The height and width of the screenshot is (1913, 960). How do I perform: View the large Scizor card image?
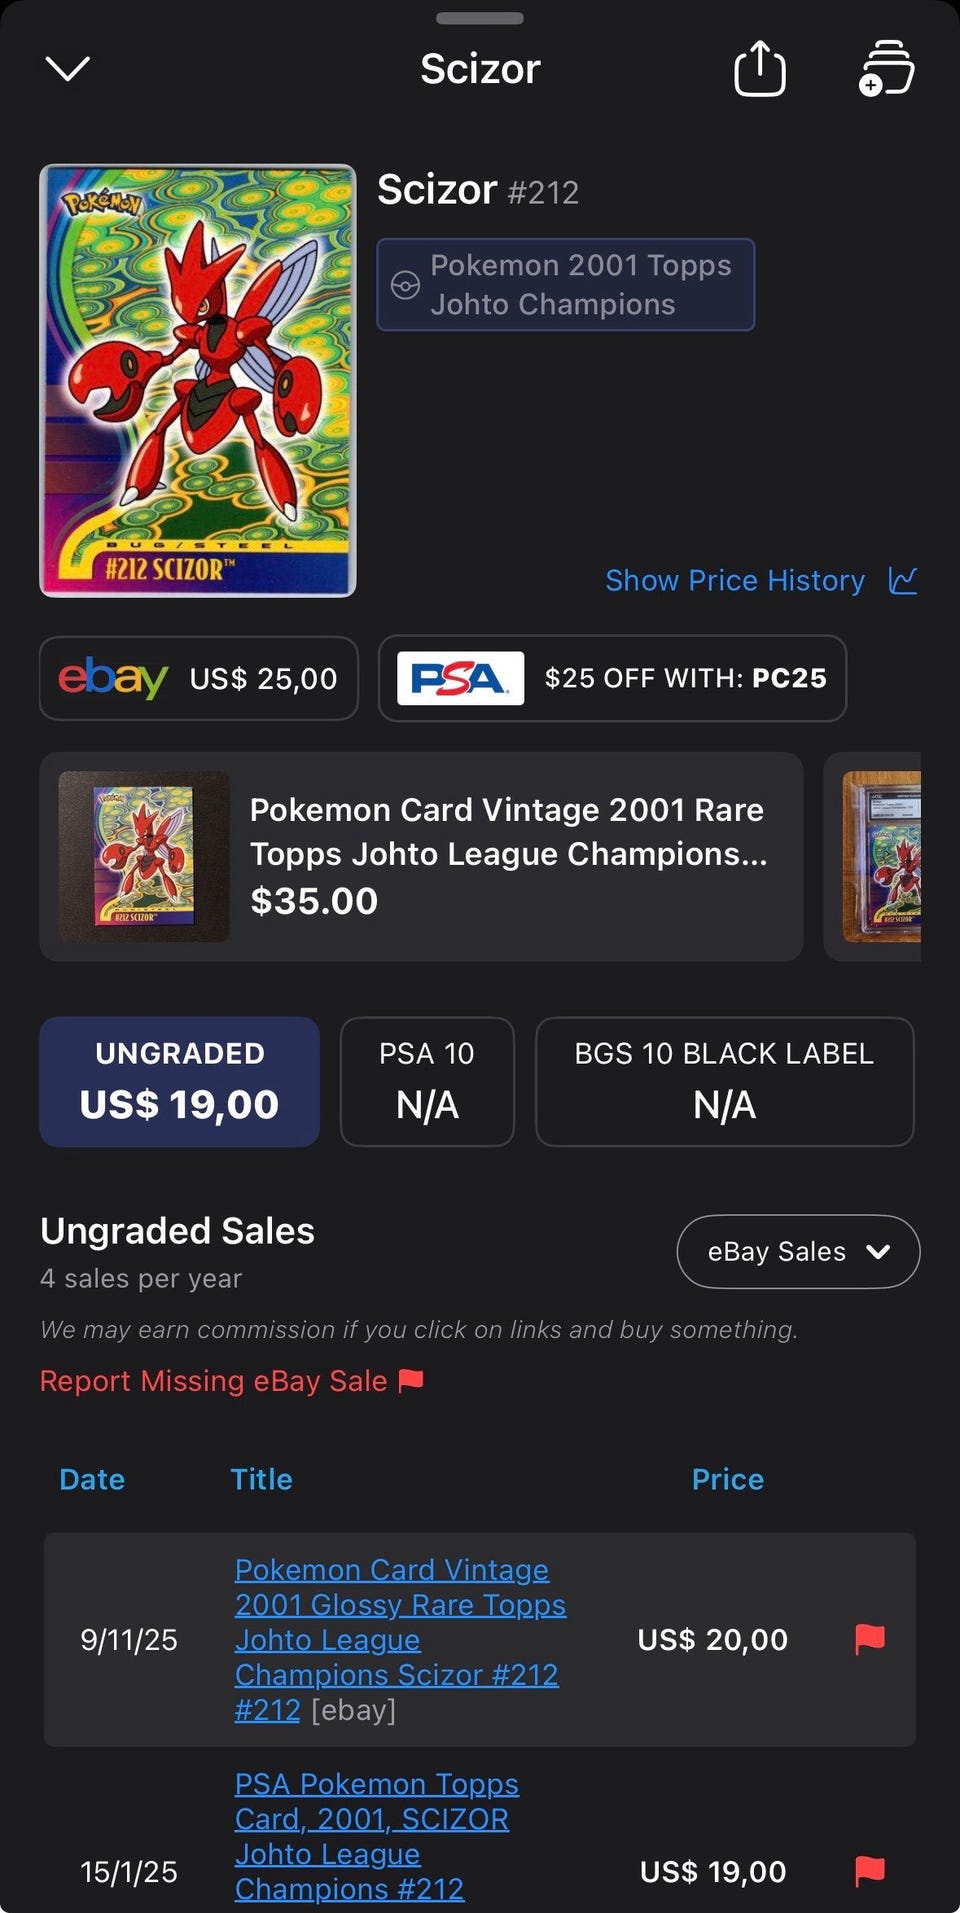(x=198, y=381)
